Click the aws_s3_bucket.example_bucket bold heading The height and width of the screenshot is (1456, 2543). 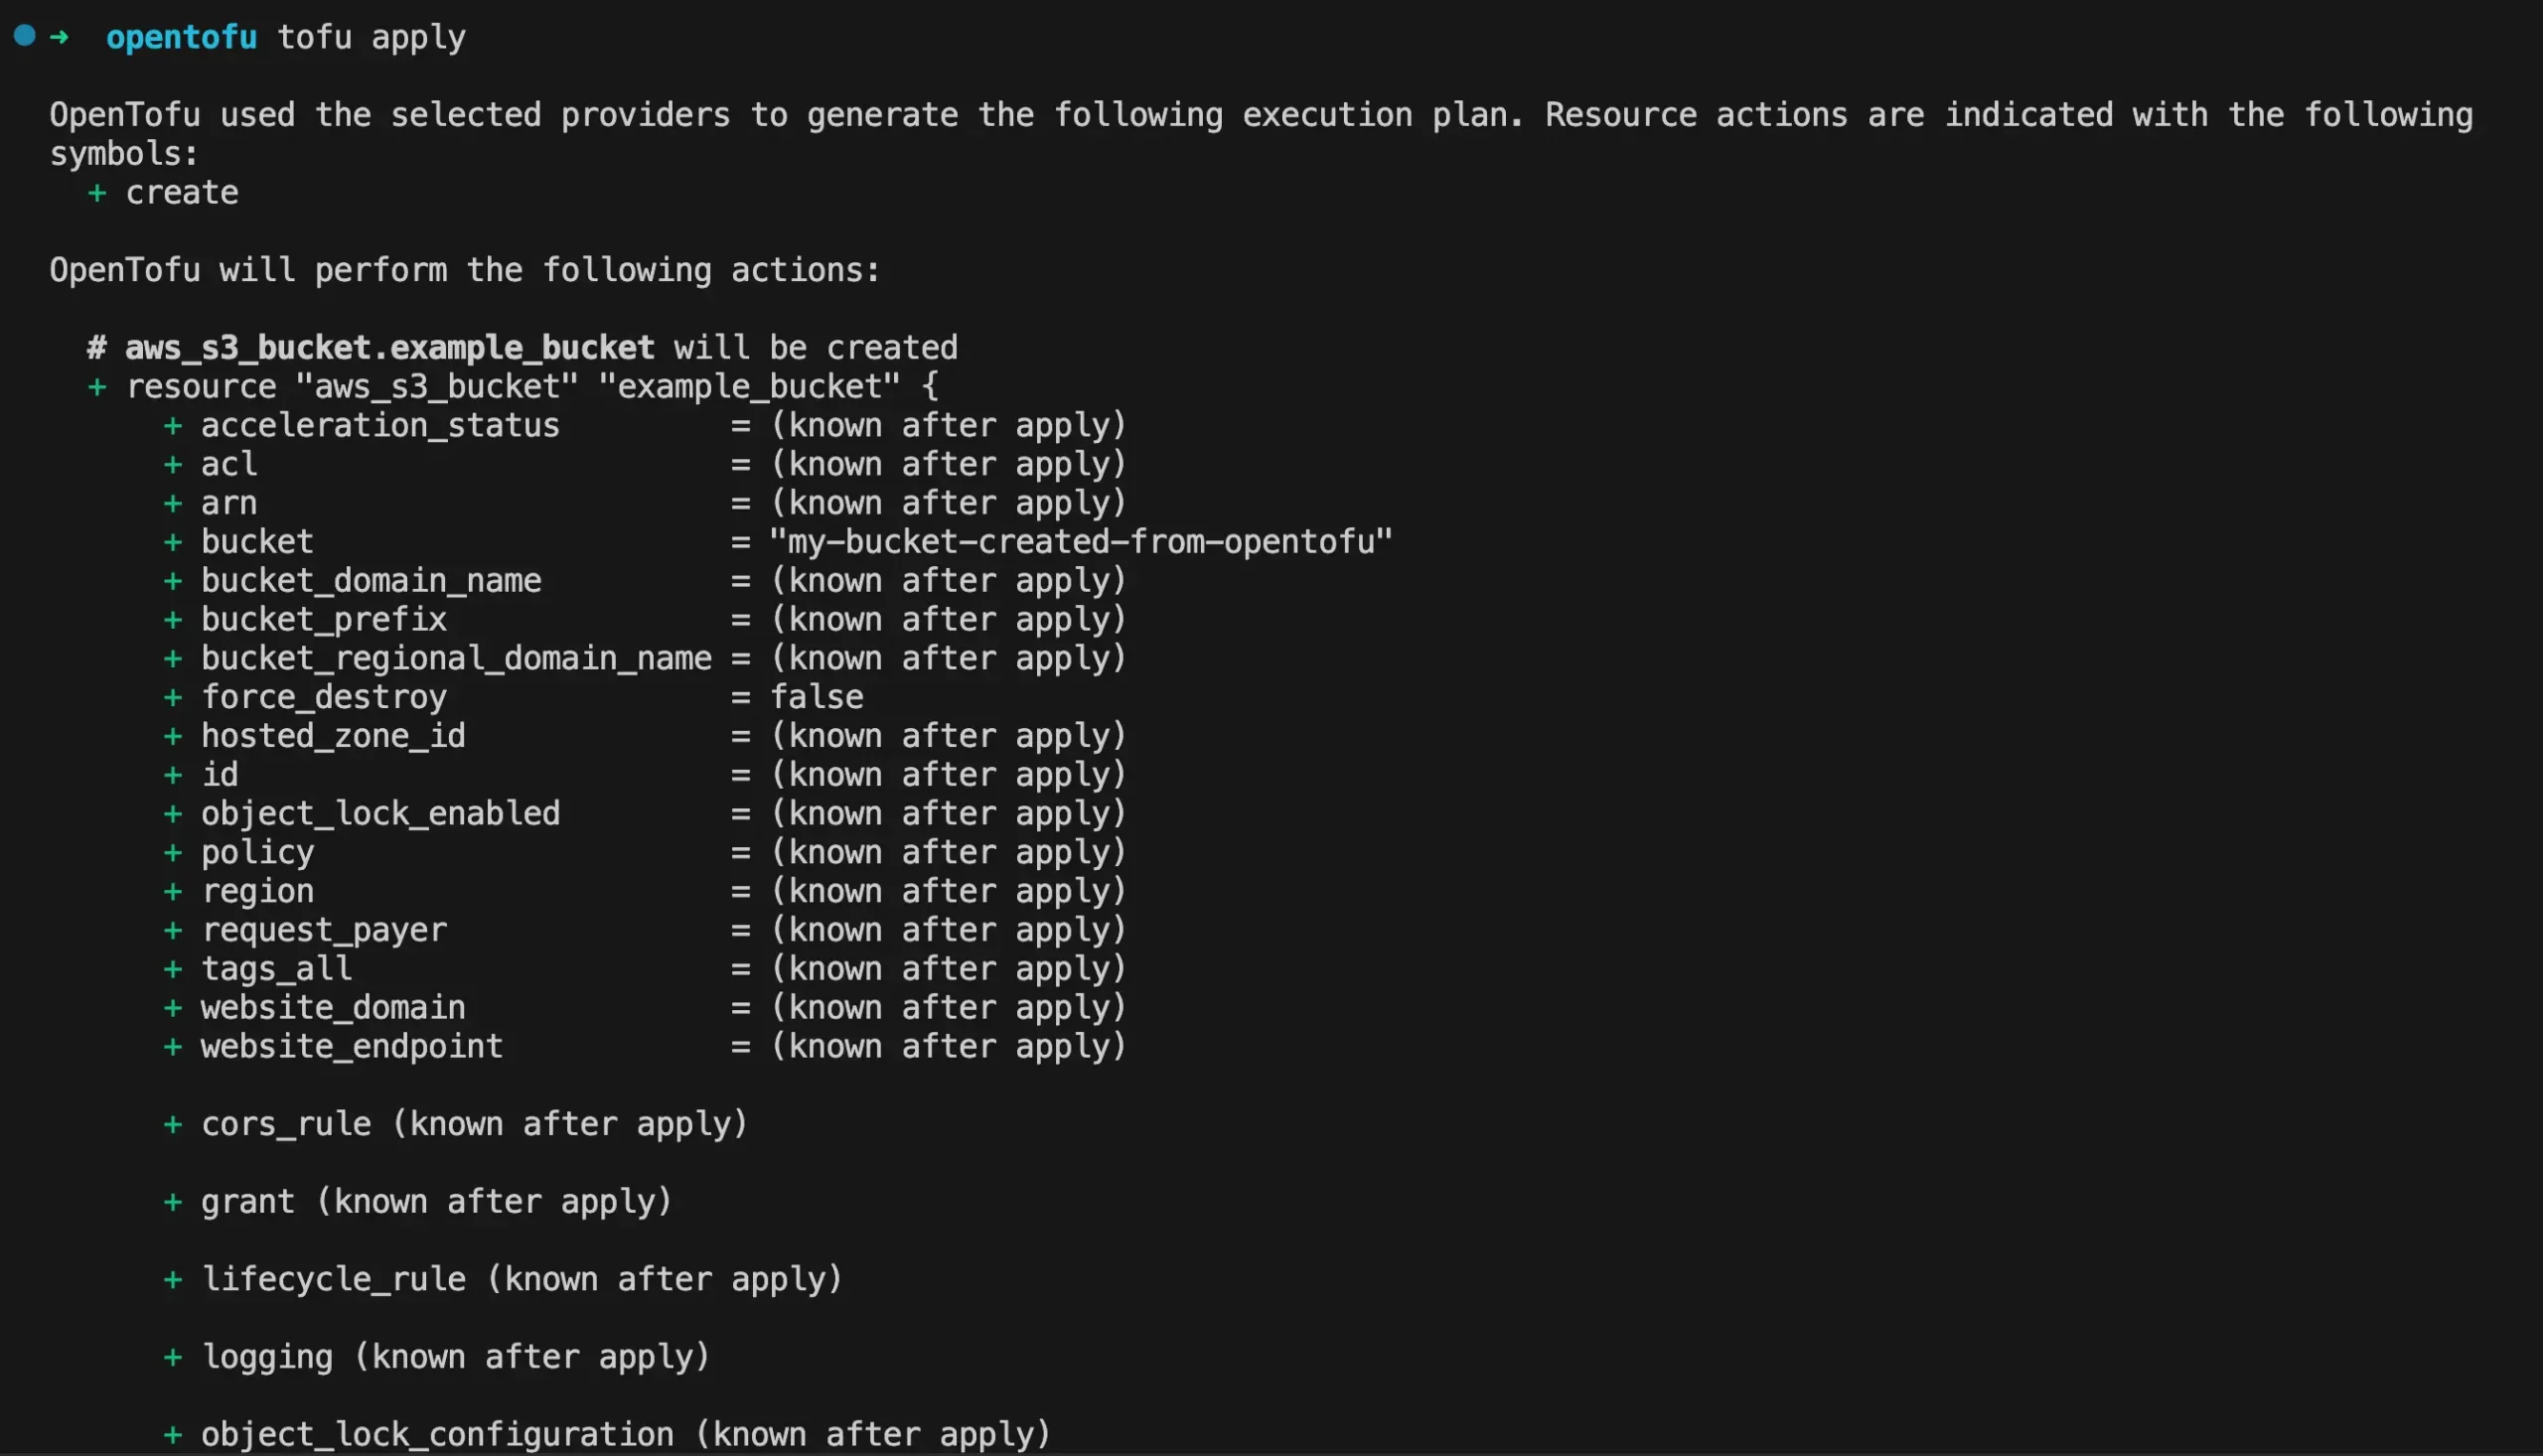[x=389, y=348]
